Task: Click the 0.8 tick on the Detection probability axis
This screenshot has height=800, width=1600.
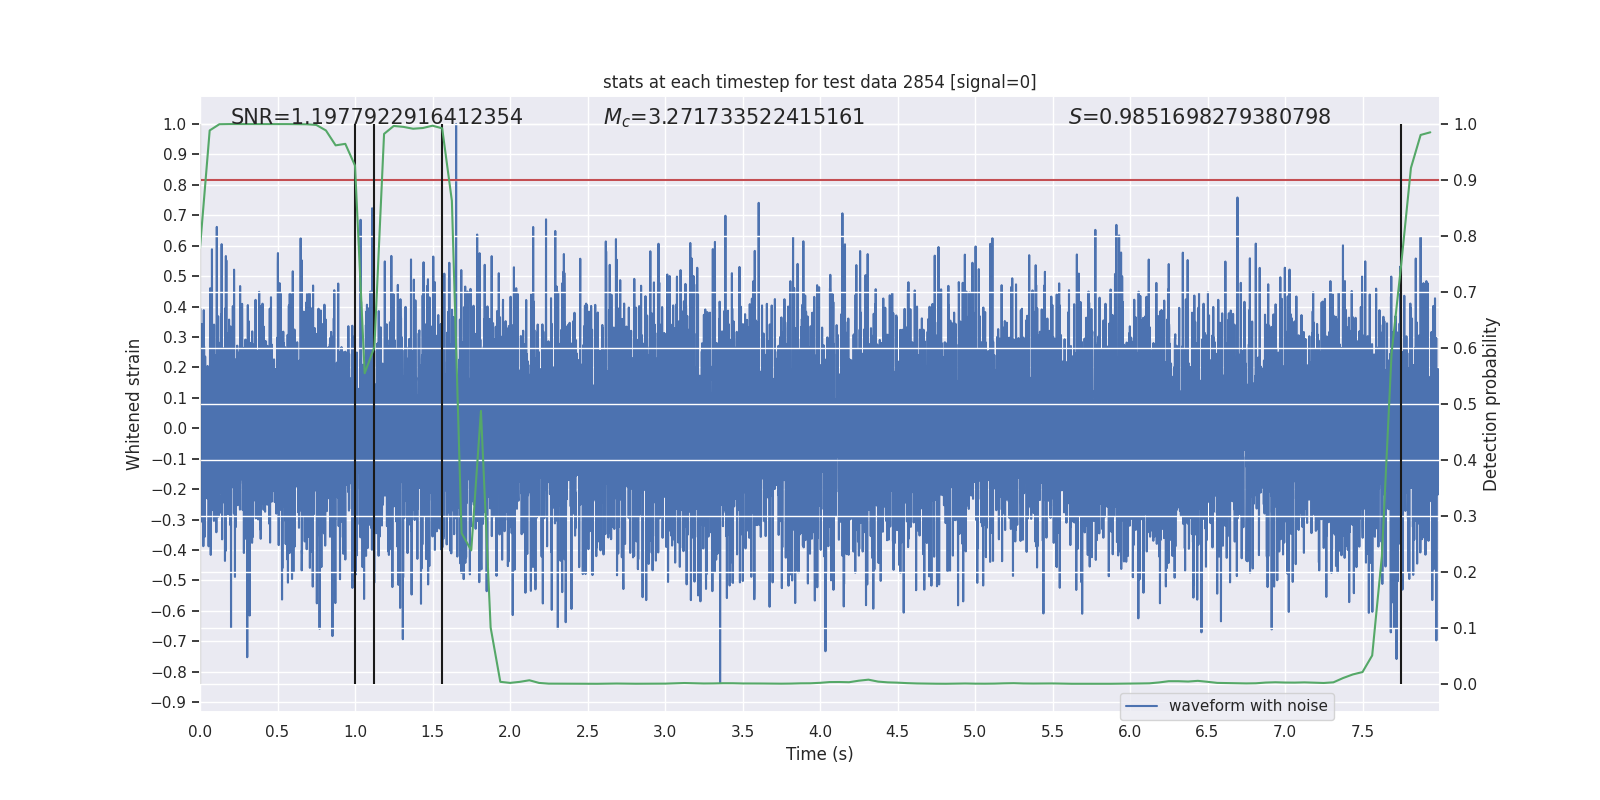Action: [x=1465, y=236]
